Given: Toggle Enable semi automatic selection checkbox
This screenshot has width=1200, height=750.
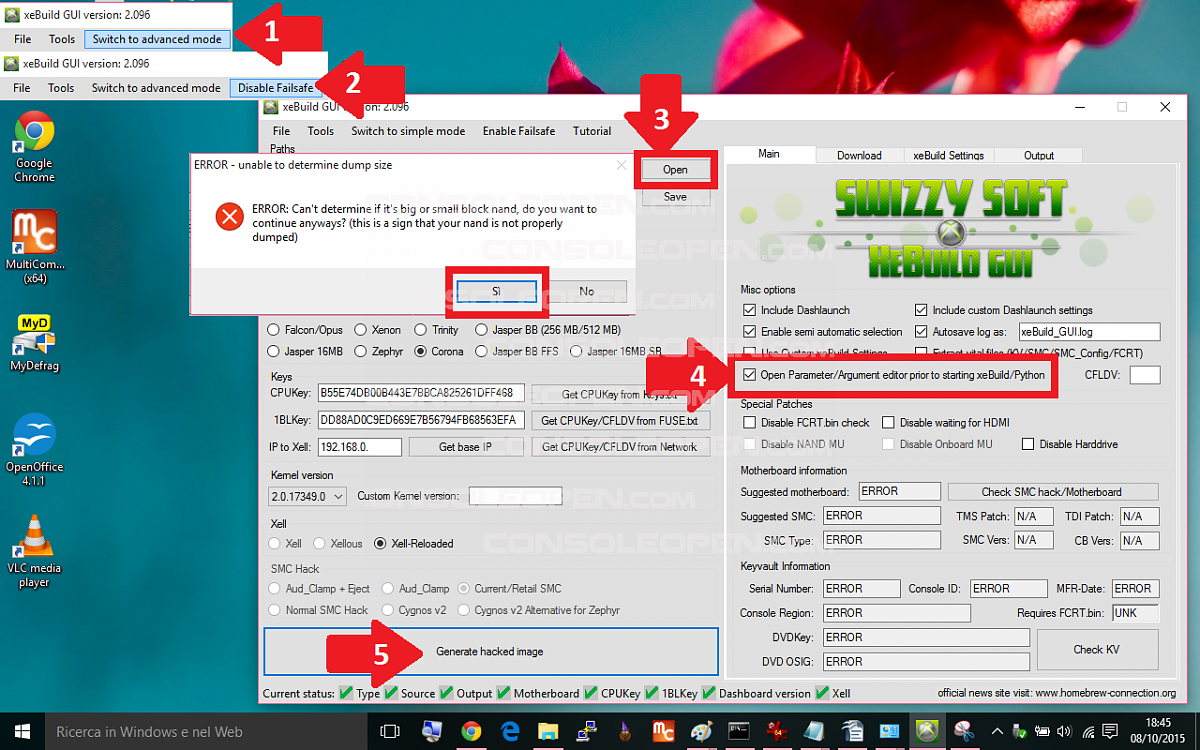Looking at the screenshot, I should [x=750, y=331].
